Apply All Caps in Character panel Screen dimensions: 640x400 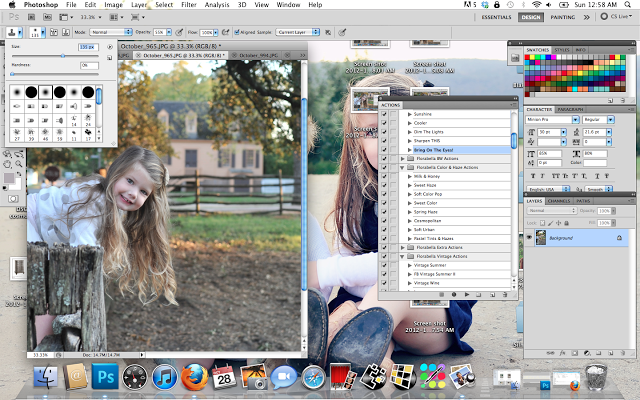(556, 176)
